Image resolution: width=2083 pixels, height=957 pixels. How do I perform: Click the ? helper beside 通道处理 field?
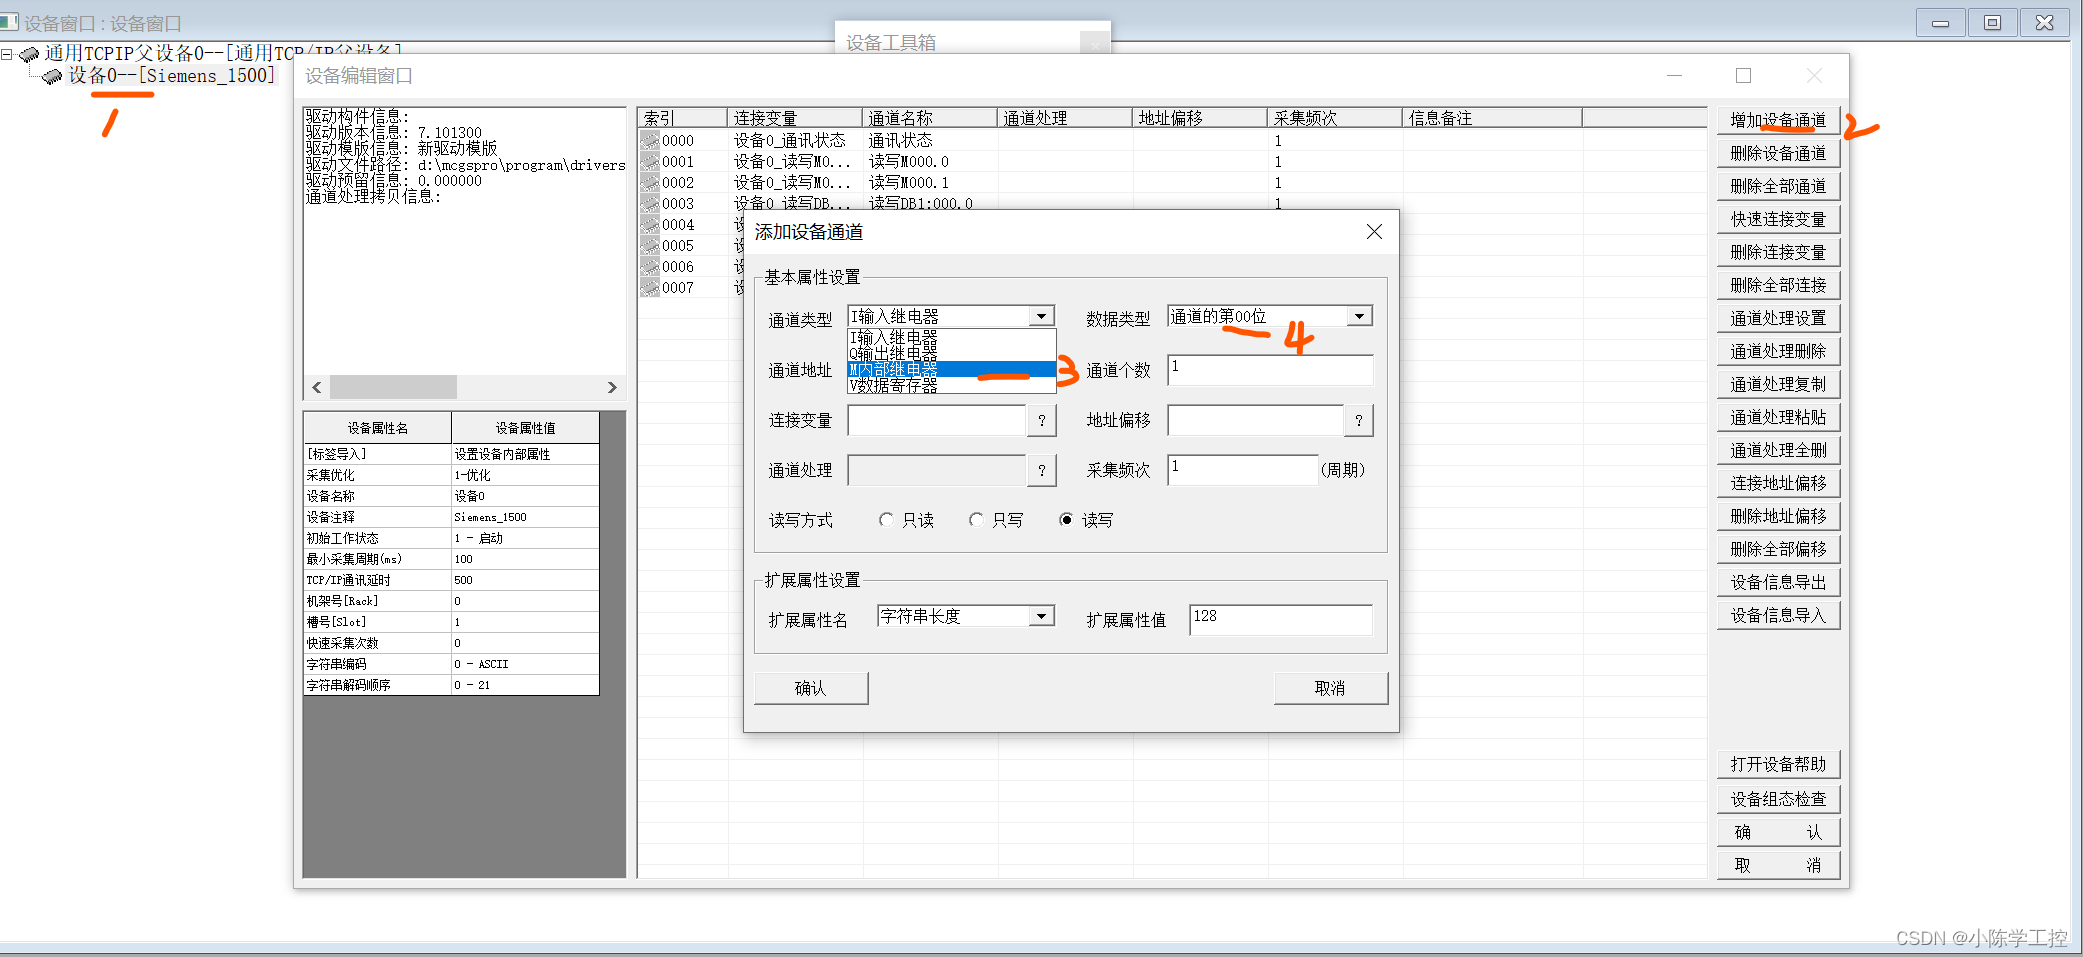click(1042, 470)
